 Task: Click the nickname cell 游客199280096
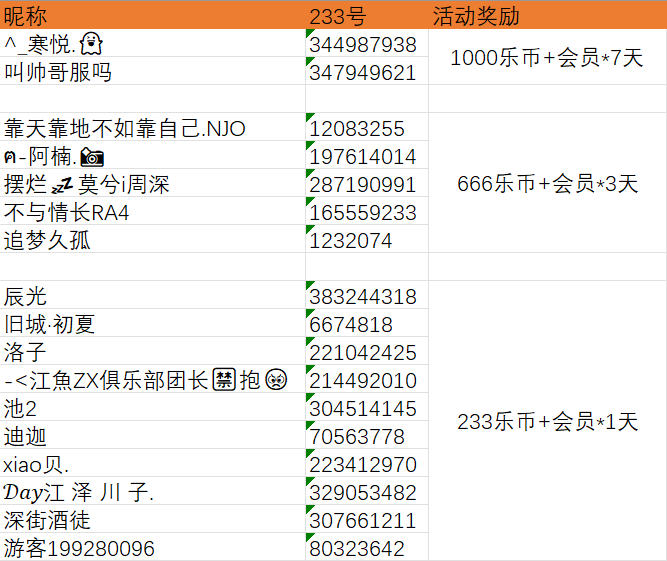point(152,548)
